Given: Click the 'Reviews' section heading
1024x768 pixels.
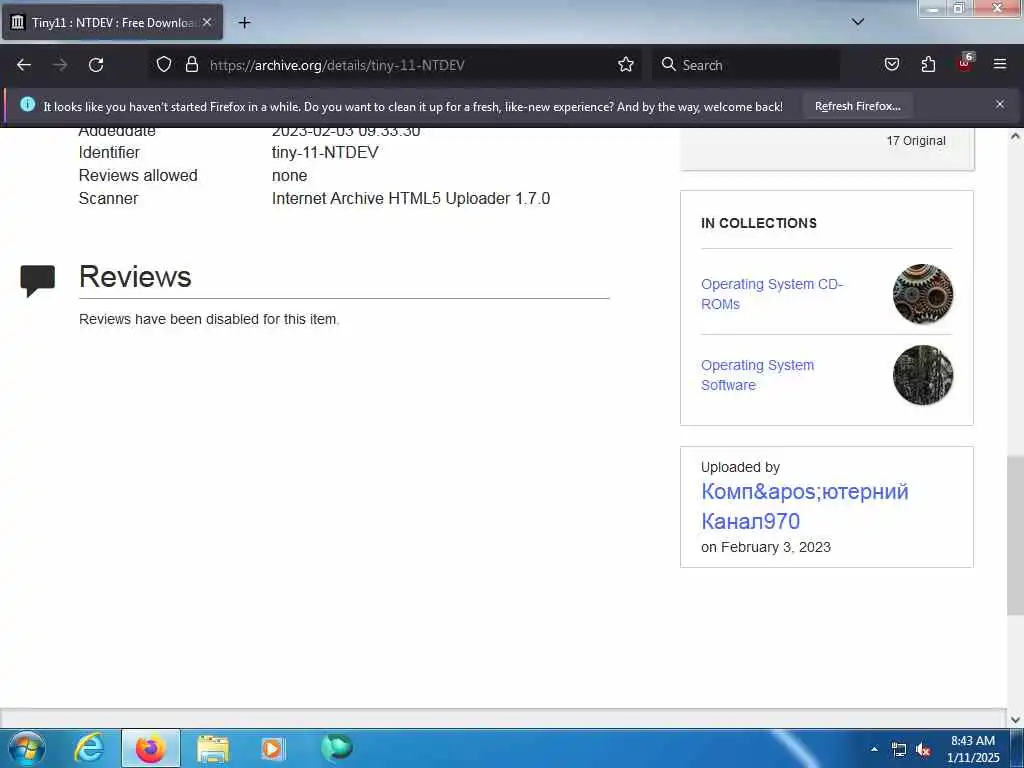Looking at the screenshot, I should click(x=135, y=276).
